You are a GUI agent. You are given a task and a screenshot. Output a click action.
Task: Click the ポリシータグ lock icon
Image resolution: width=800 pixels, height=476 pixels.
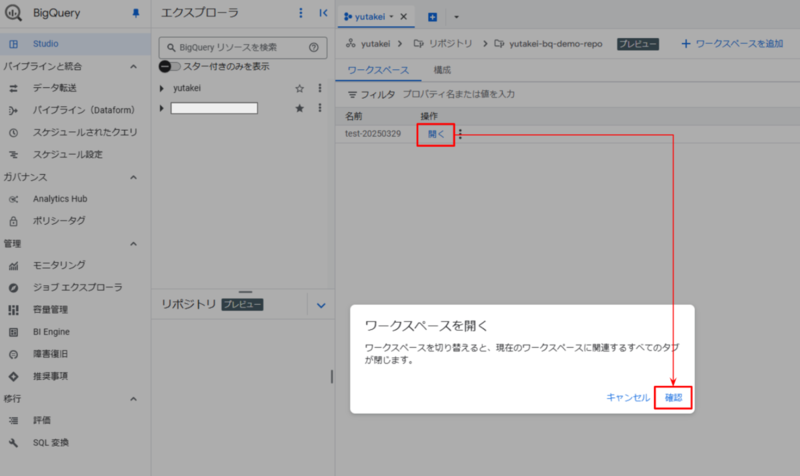(x=13, y=221)
